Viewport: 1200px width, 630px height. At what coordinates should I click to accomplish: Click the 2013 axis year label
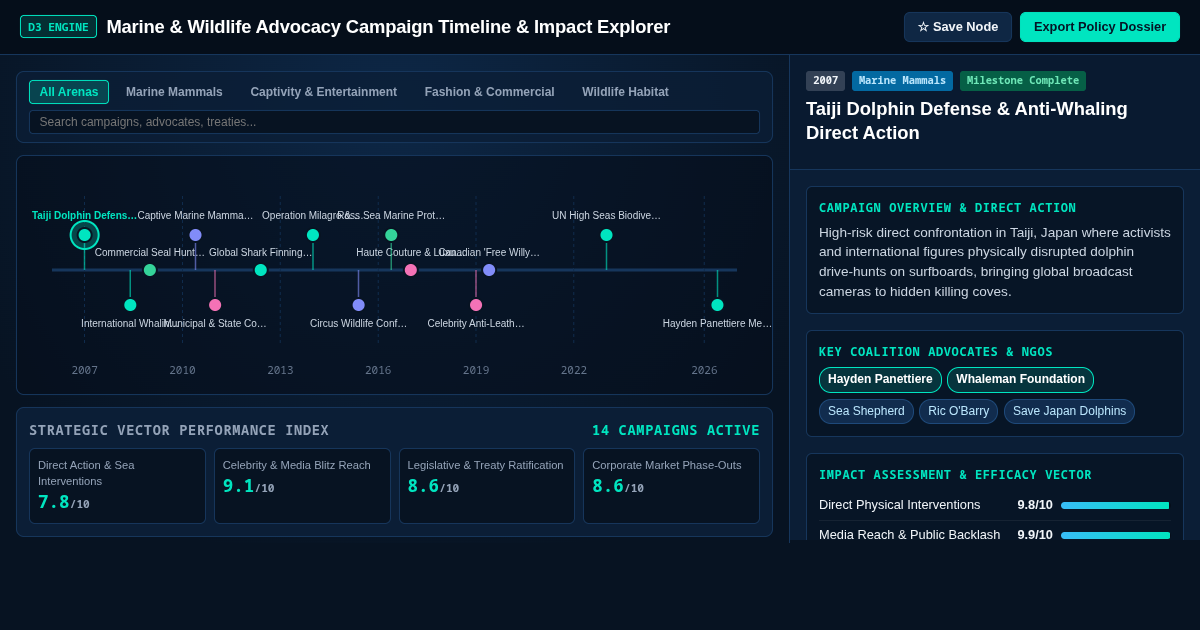[x=280, y=370]
